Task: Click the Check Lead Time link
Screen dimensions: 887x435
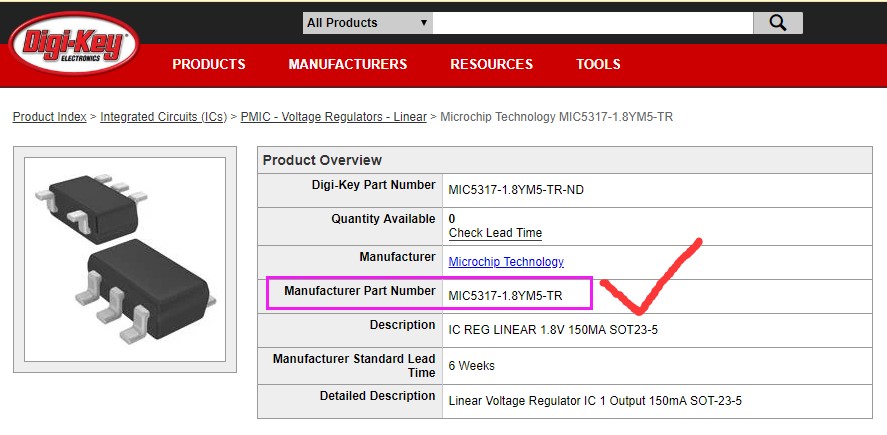Action: pyautogui.click(x=496, y=233)
